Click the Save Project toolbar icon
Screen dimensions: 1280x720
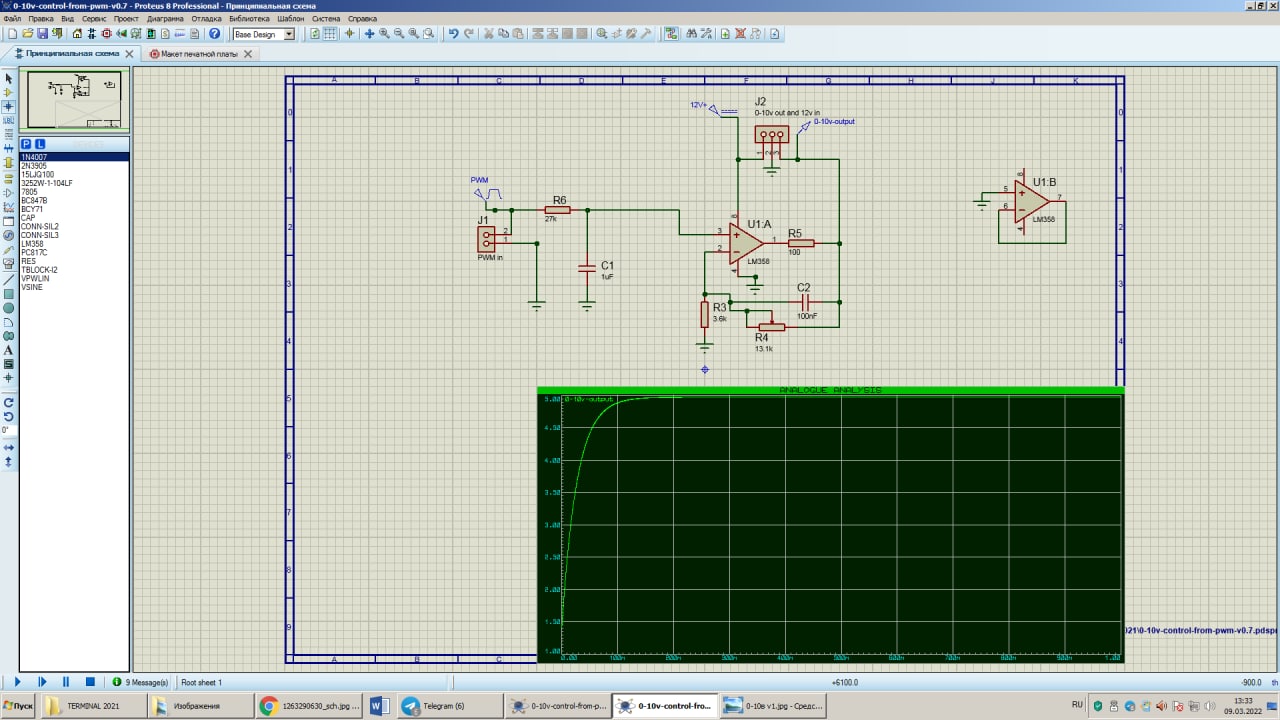click(43, 34)
